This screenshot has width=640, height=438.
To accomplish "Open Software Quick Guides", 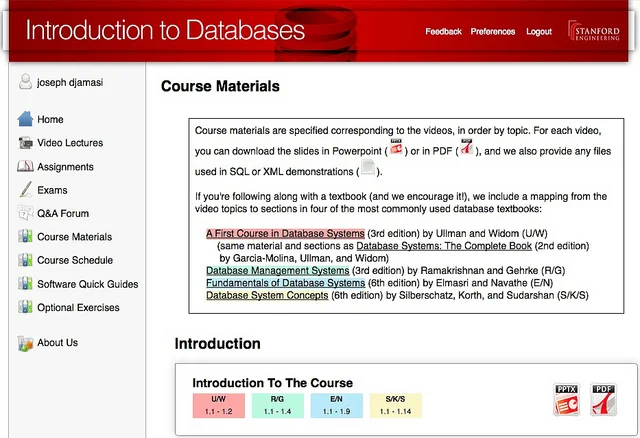I will coord(88,284).
